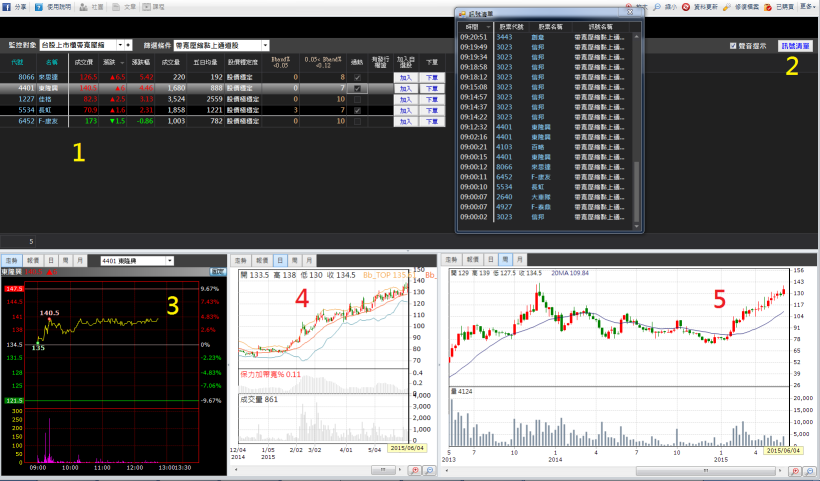Toggle the 通勤 checkbox for stock 8066
Image resolution: width=820 pixels, height=481 pixels.
click(x=357, y=76)
